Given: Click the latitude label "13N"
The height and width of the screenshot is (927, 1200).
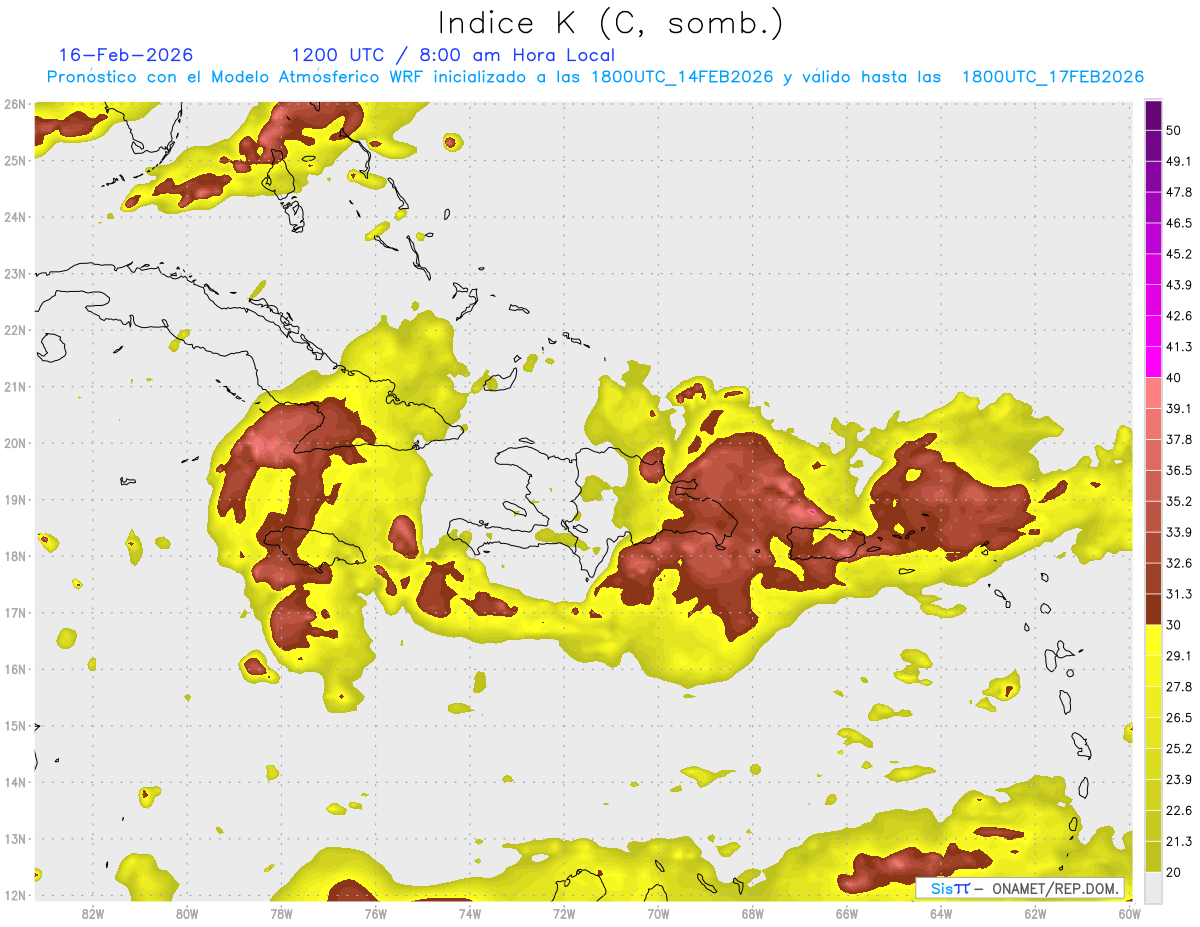Looking at the screenshot, I should coord(15,838).
